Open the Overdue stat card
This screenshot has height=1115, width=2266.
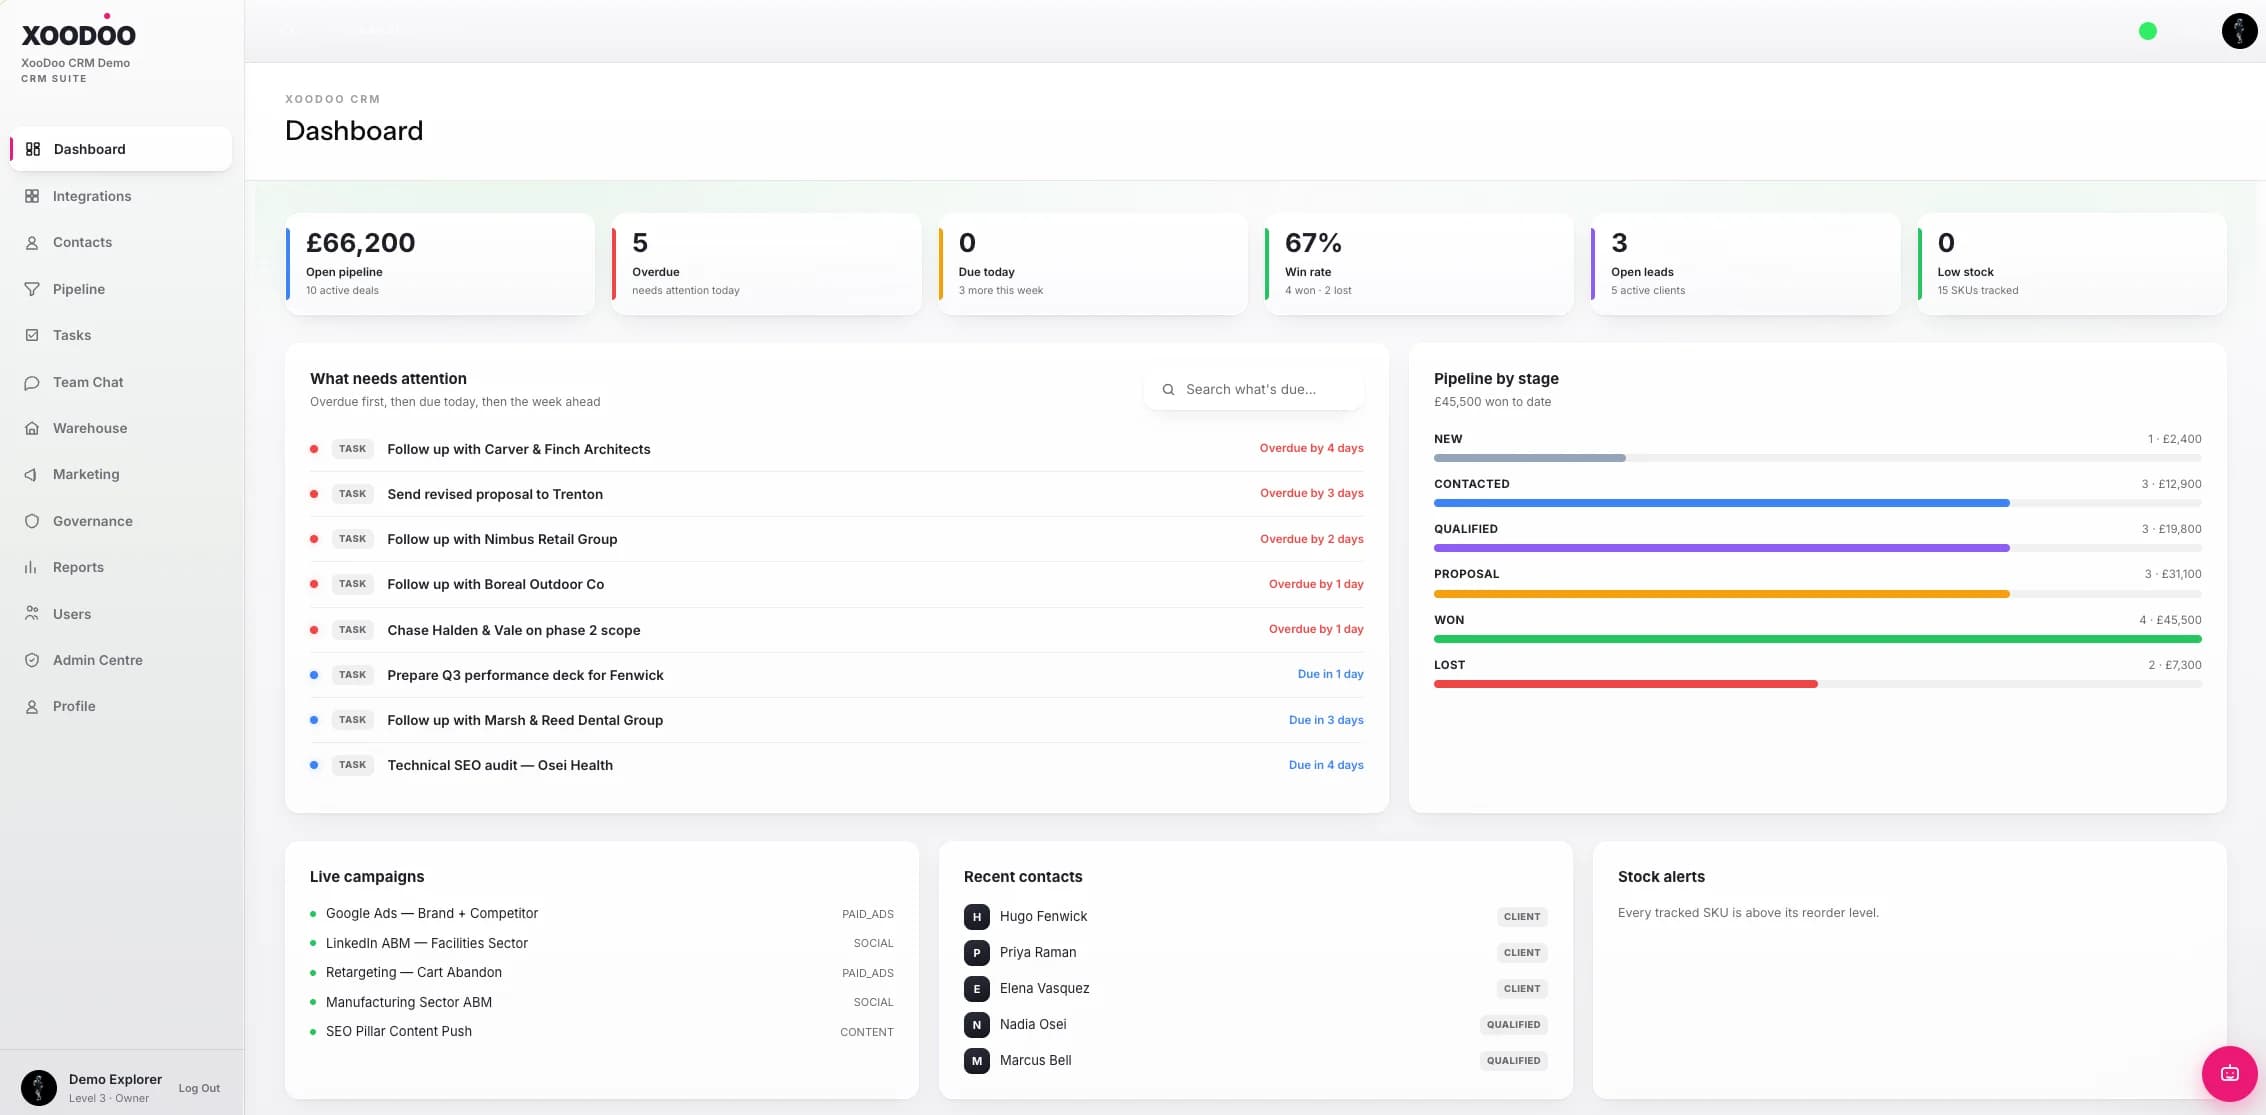point(766,264)
